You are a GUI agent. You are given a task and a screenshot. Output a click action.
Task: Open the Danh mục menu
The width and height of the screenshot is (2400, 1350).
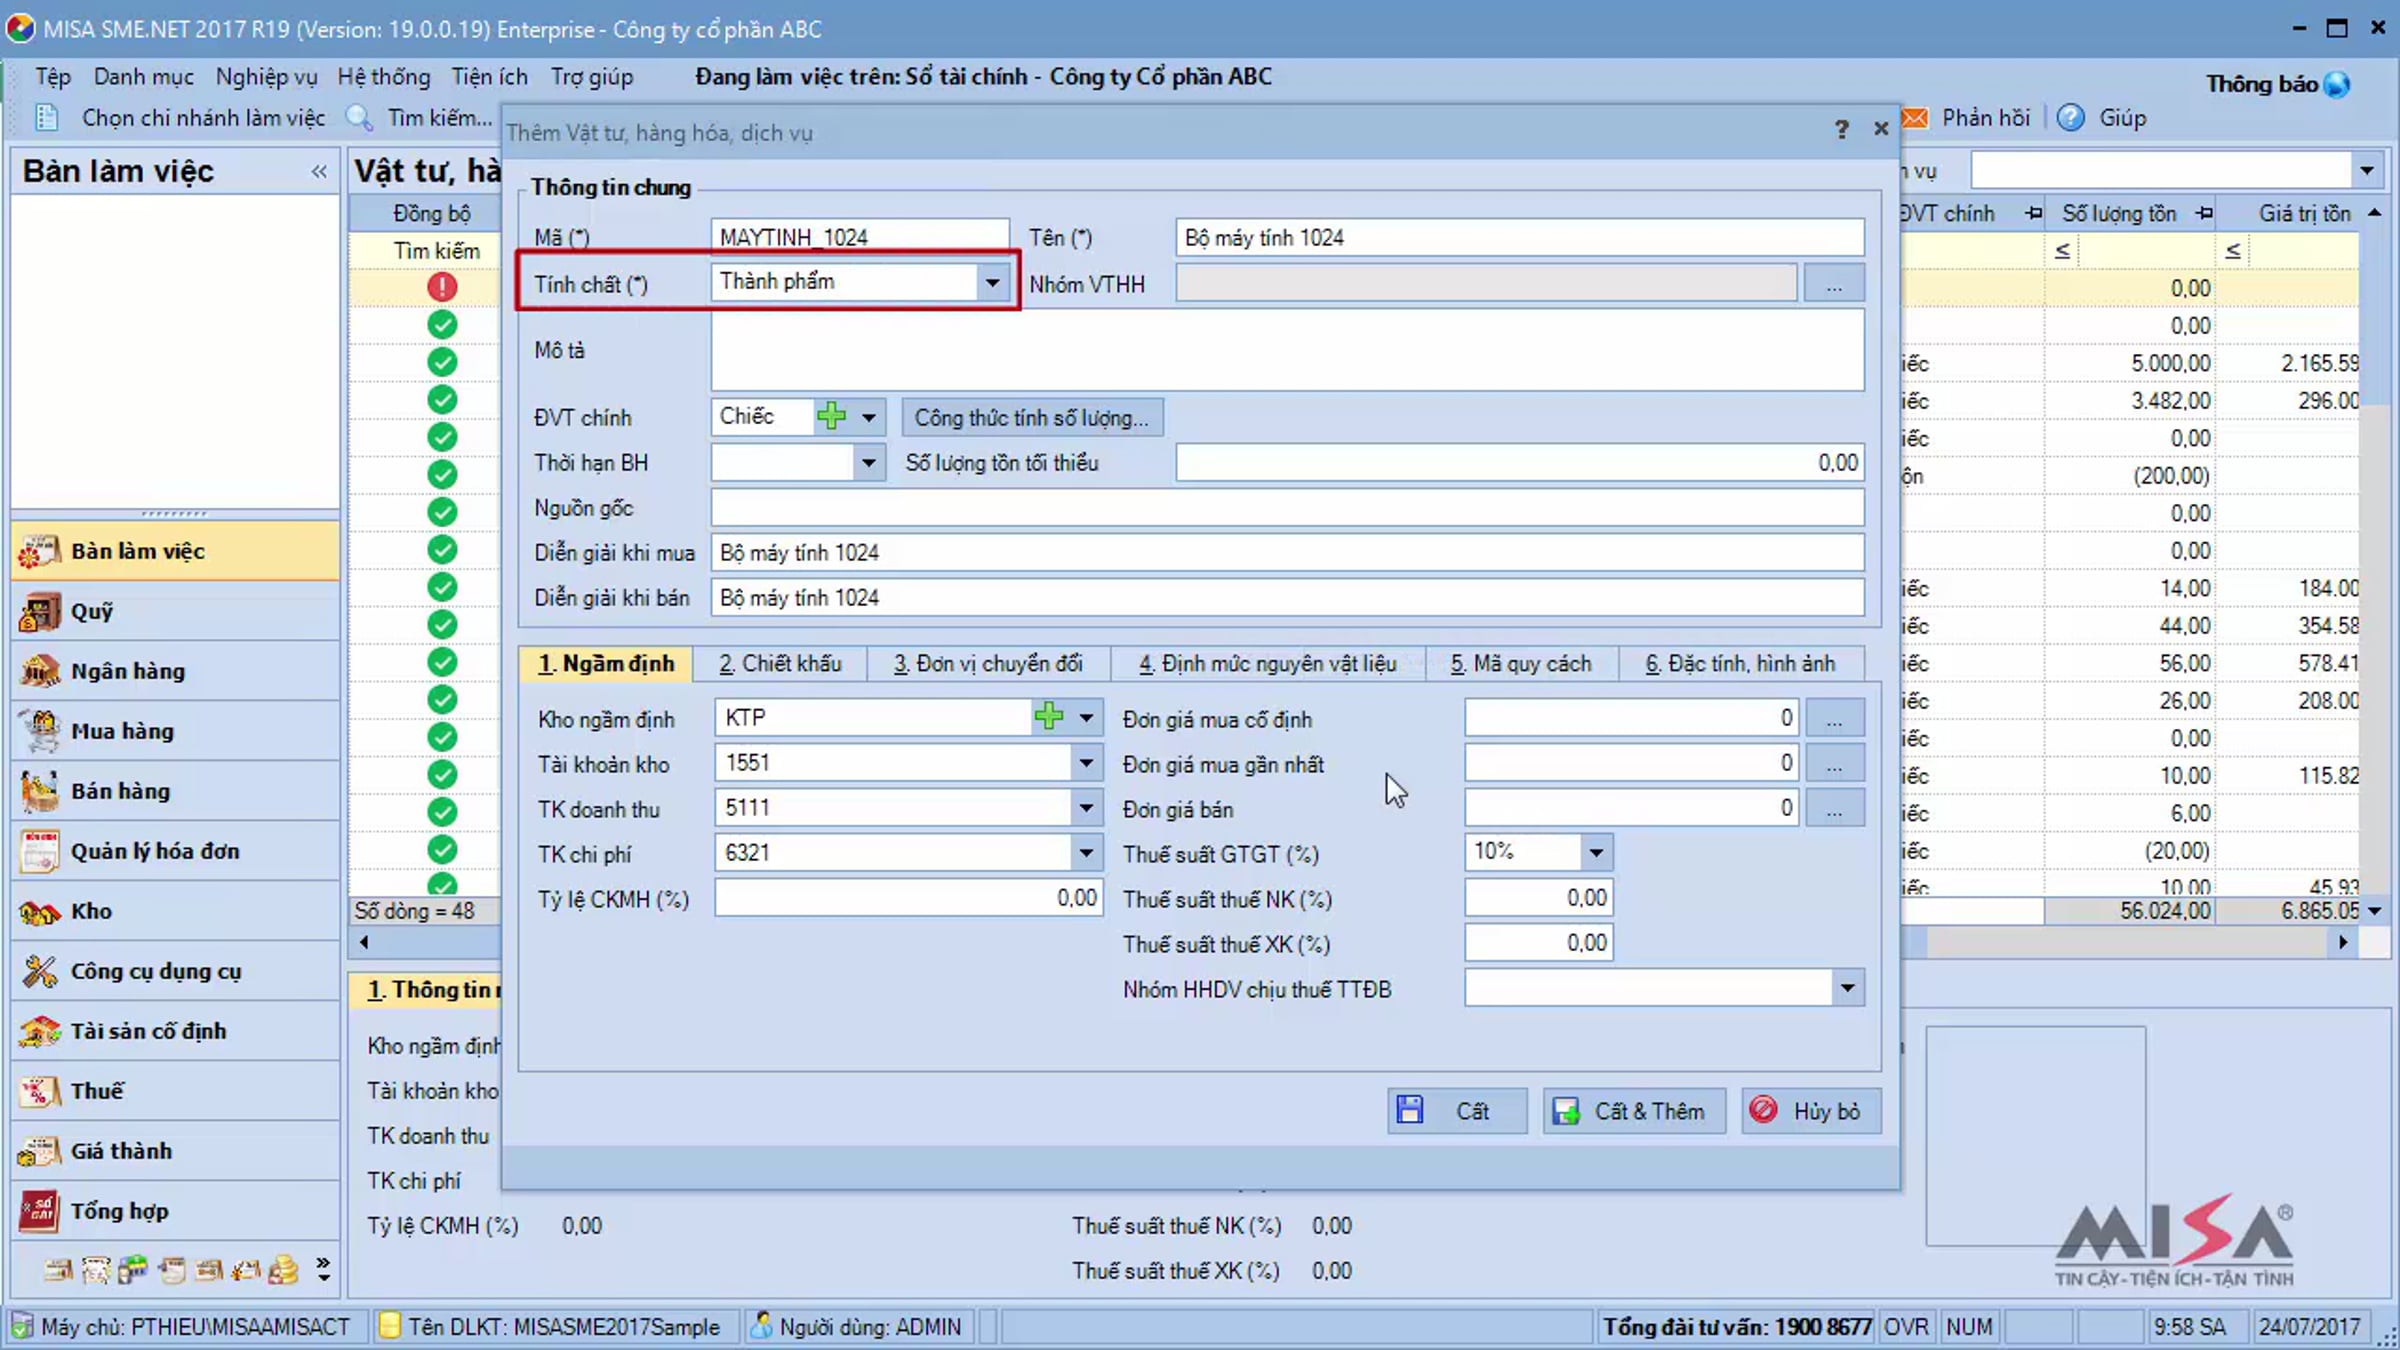(144, 77)
